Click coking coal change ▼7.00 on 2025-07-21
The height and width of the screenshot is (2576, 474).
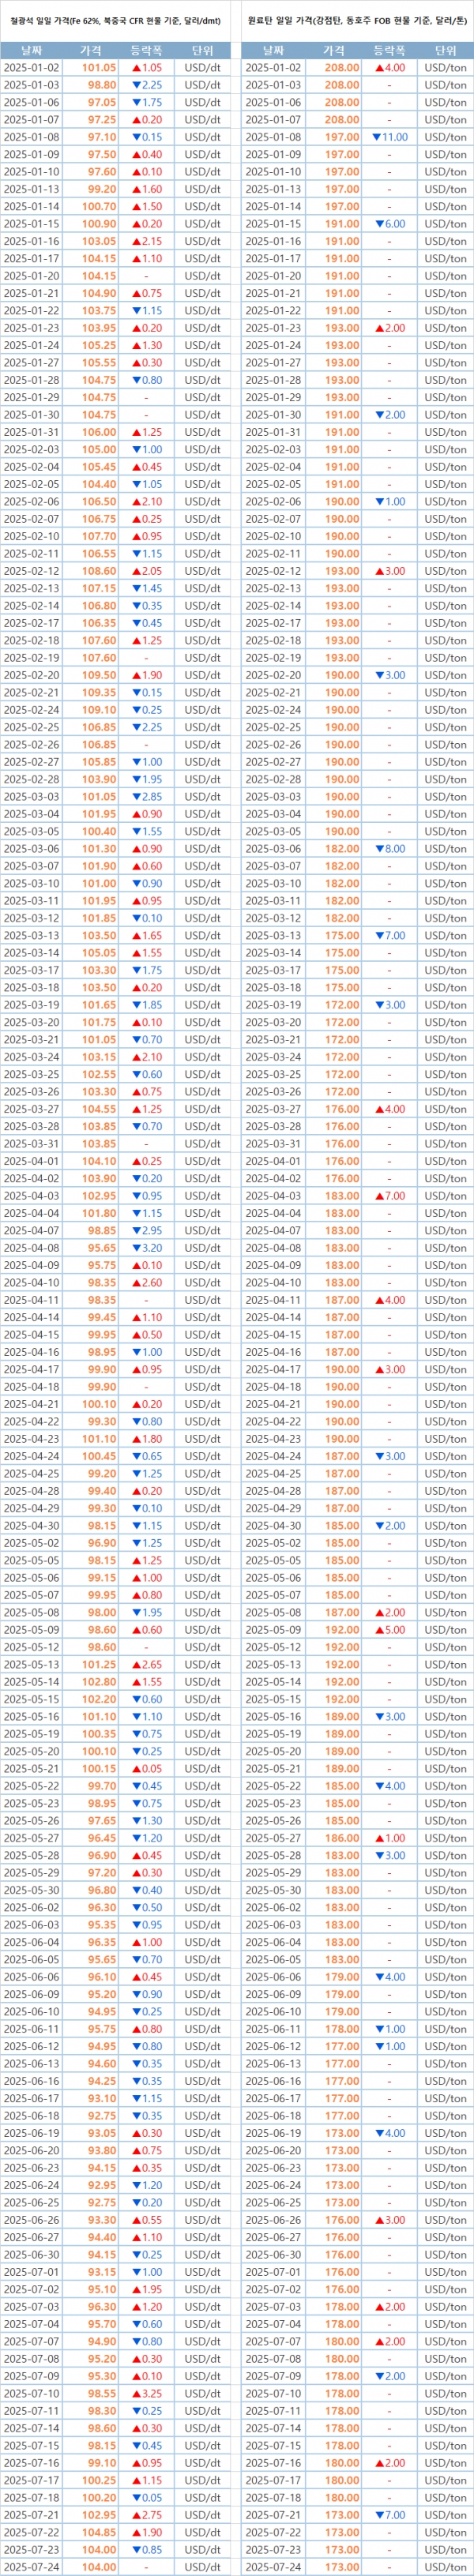390,2515
